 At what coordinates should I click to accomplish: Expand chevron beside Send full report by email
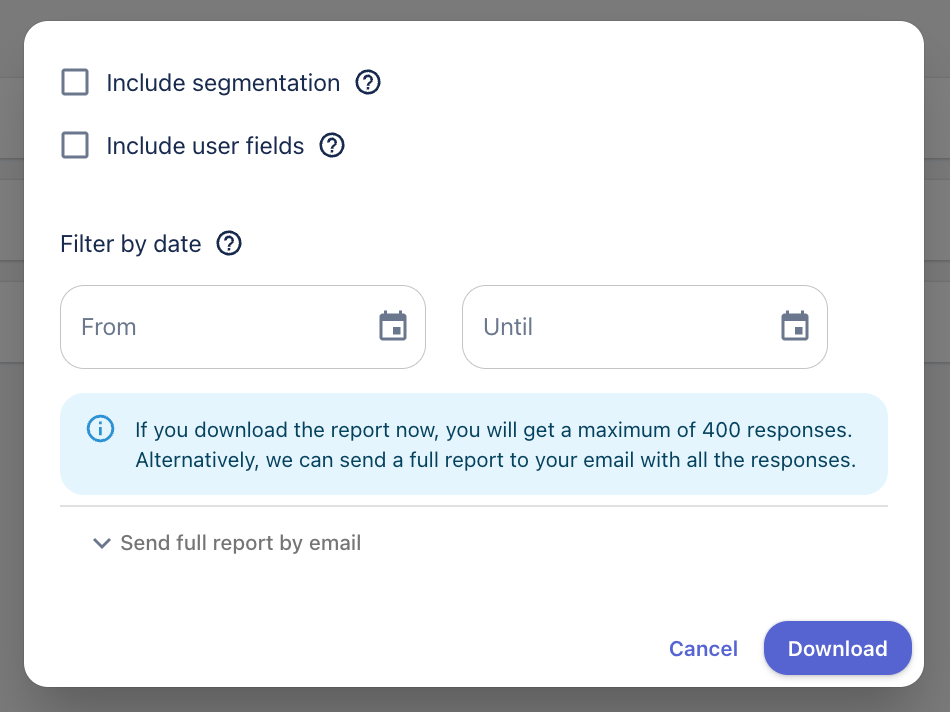101,543
